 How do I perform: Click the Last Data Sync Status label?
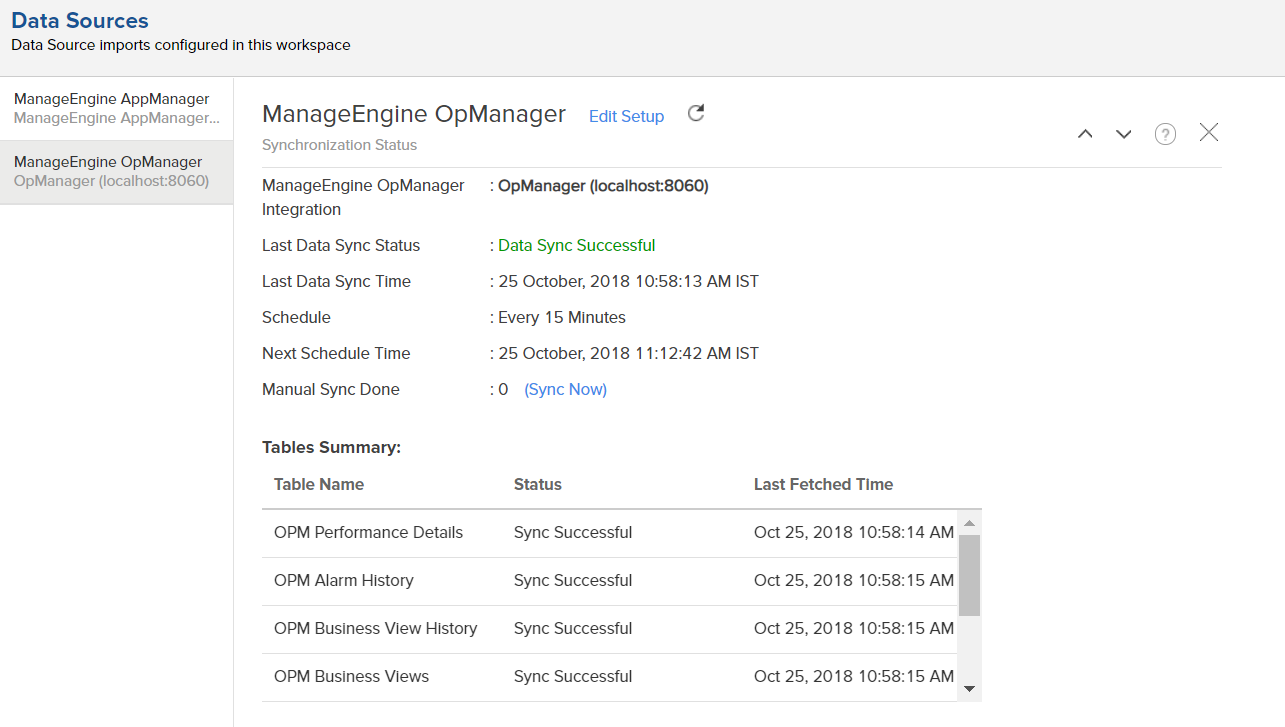[x=341, y=245]
